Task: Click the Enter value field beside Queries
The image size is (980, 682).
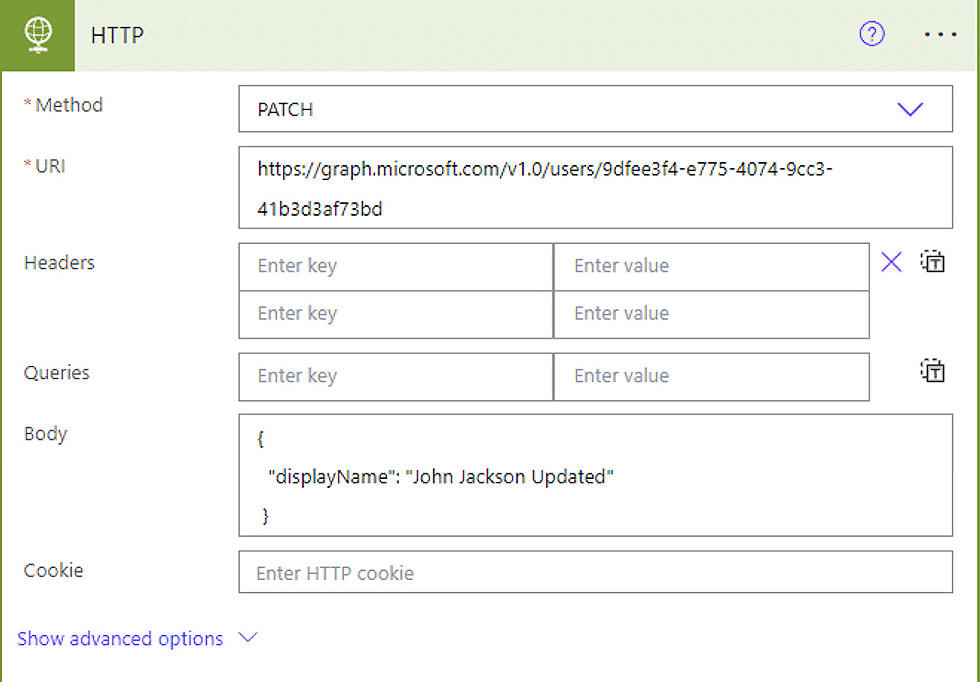Action: click(711, 377)
